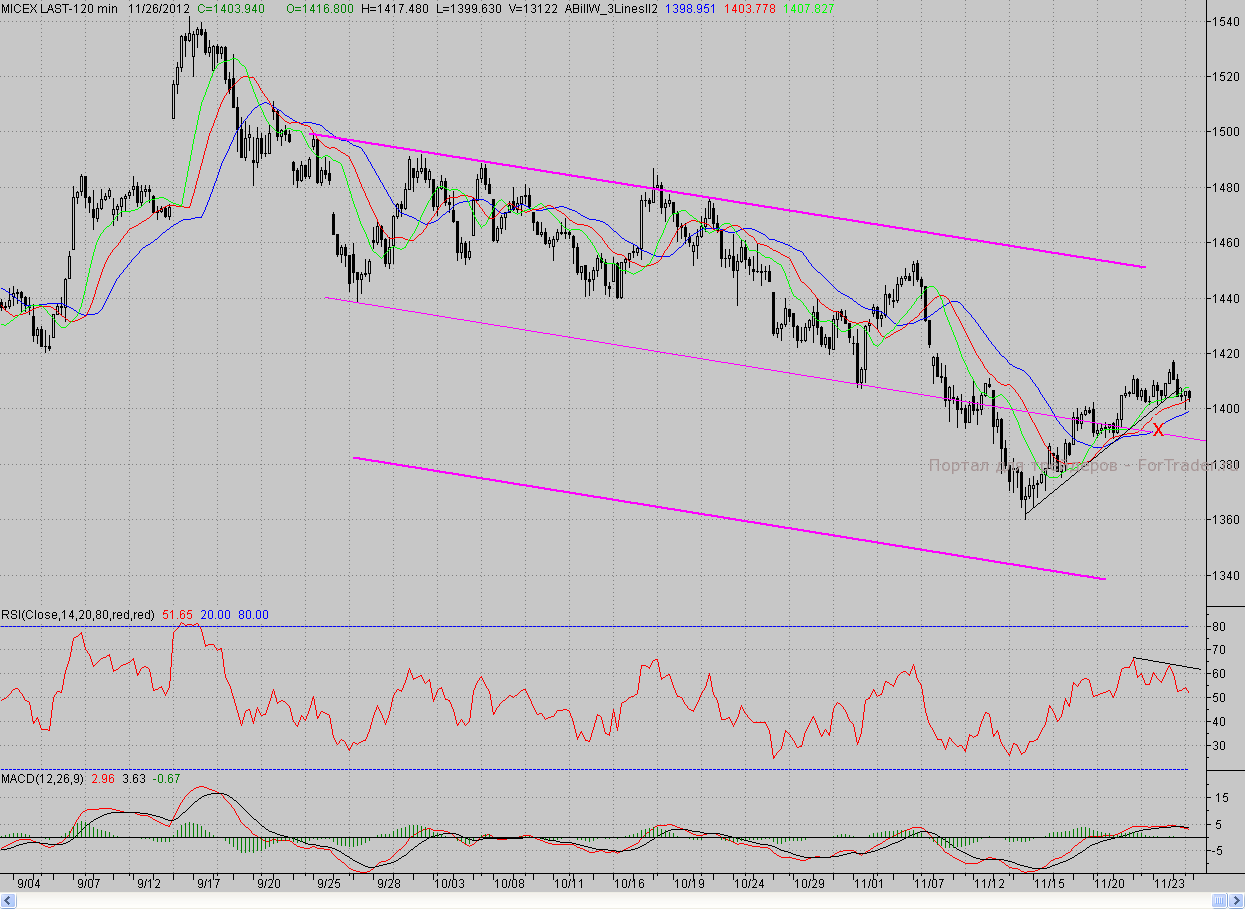Click the 9/17 date on time axis

point(209,884)
